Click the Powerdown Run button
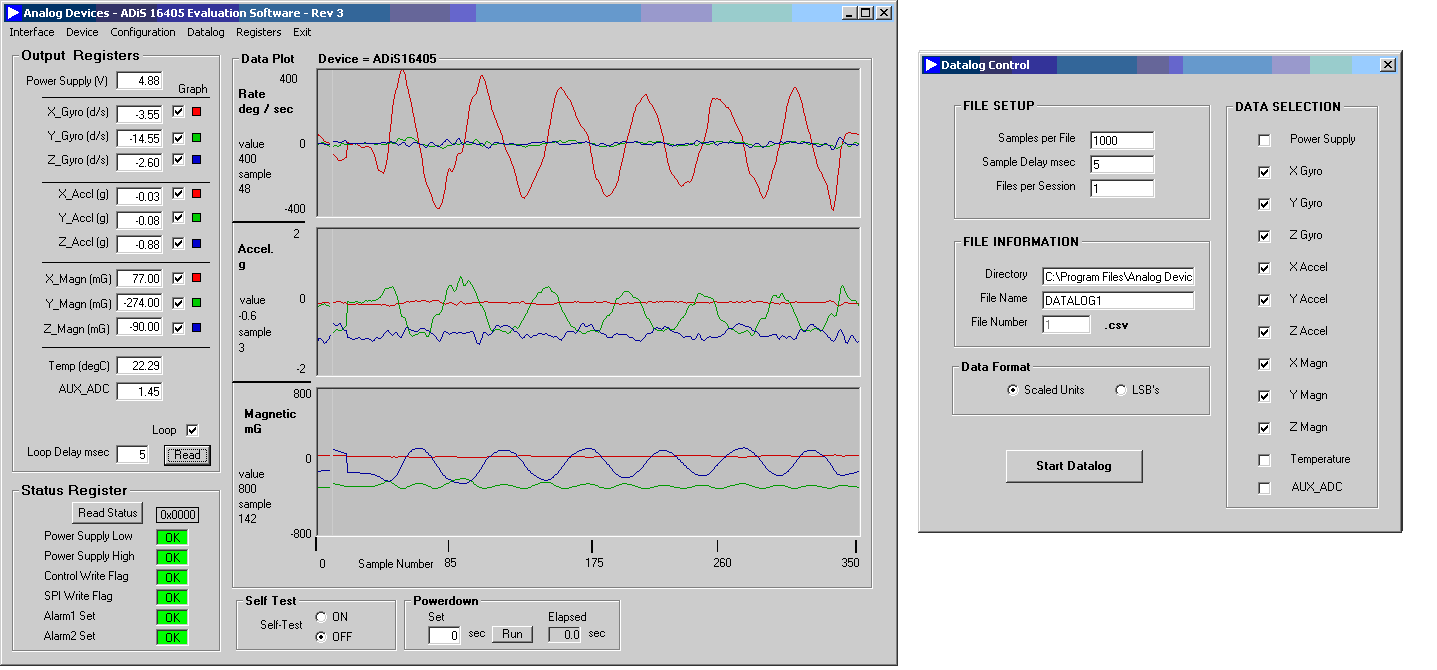1437x670 pixels. (513, 634)
